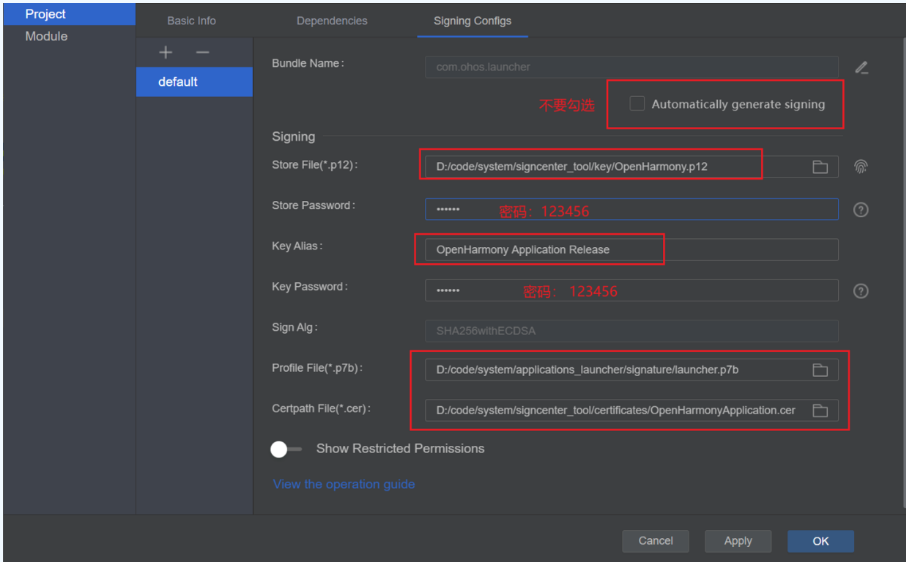Viewport: 906px width, 562px height.
Task: Switch to the Basic Info tab
Action: [x=191, y=21]
